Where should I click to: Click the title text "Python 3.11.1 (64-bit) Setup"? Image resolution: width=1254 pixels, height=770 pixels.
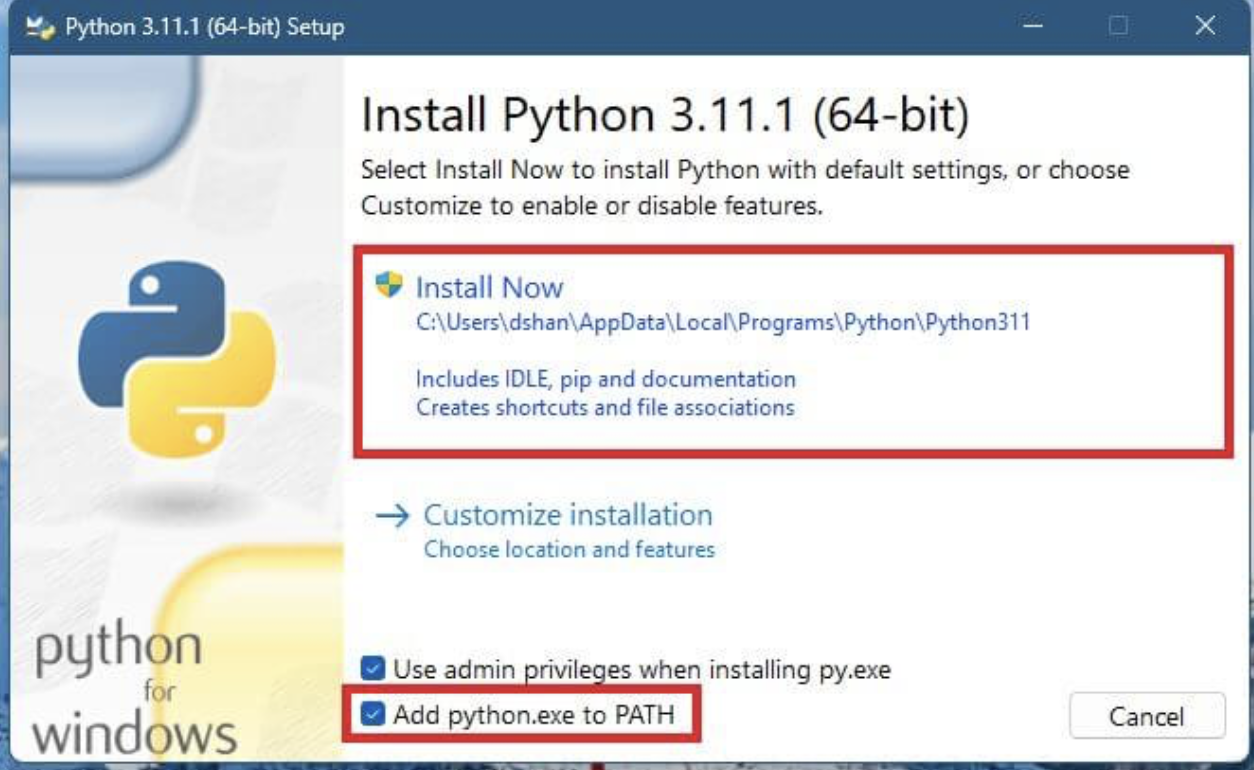[x=205, y=27]
